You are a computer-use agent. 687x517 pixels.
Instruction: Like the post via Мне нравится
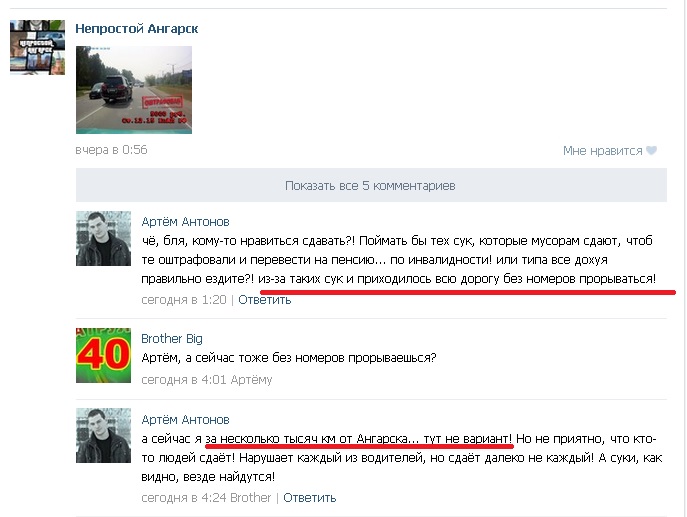pyautogui.click(x=602, y=151)
